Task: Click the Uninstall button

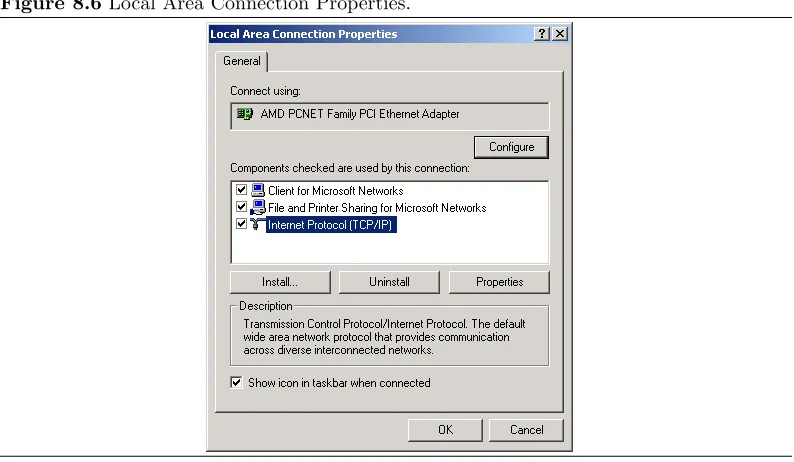Action: [389, 282]
